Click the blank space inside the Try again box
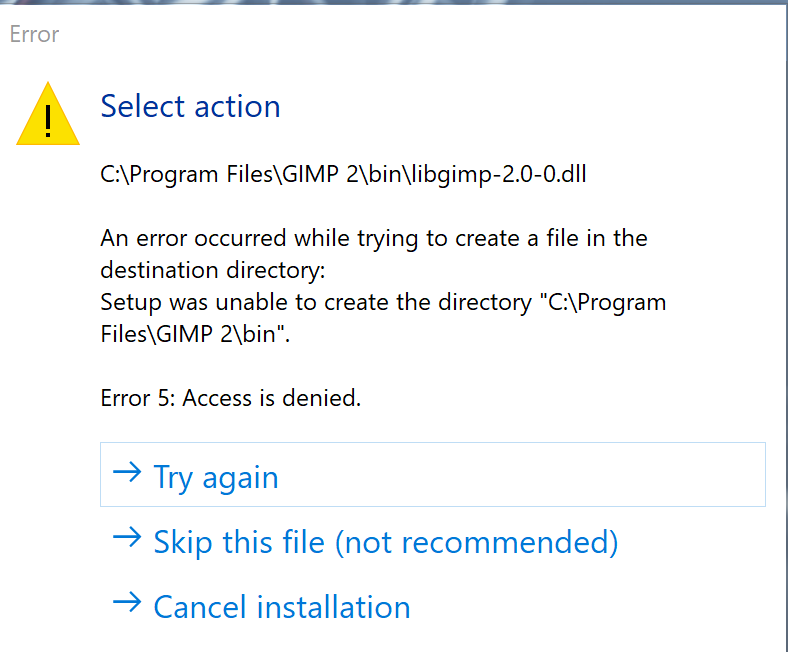The width and height of the screenshot is (788, 652). click(523, 475)
